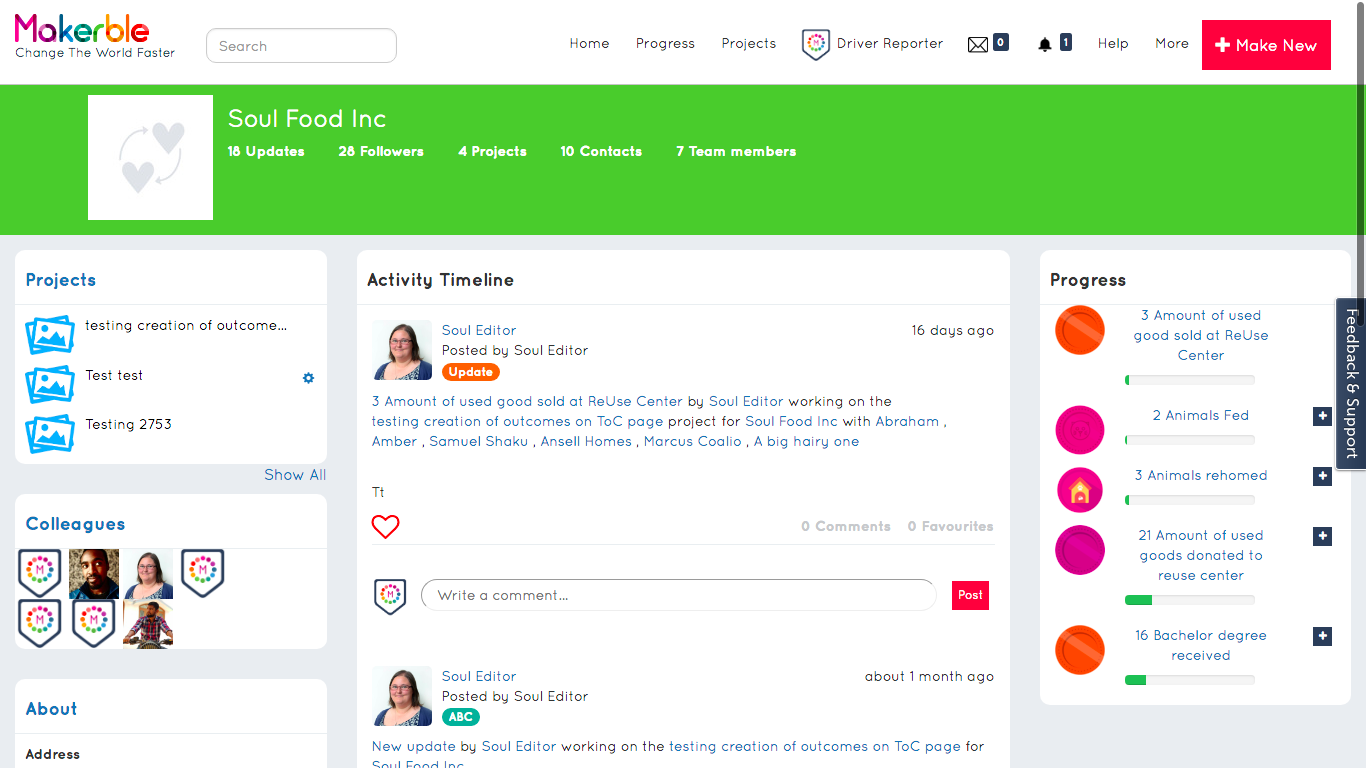
Task: Open the Test test project link
Action: [114, 375]
